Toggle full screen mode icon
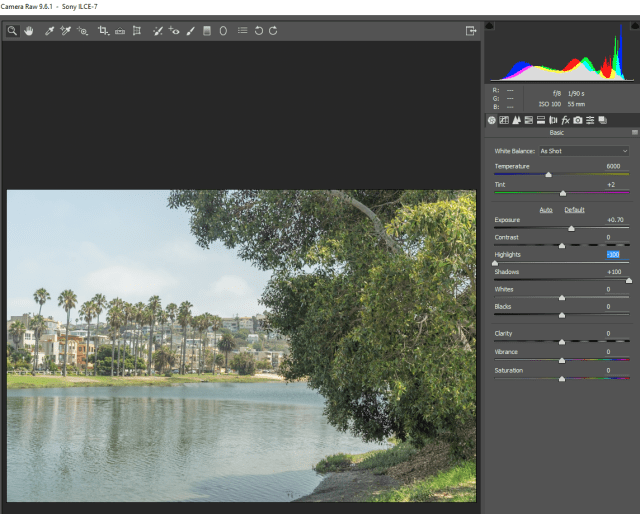Viewport: 640px width, 514px height. (470, 31)
